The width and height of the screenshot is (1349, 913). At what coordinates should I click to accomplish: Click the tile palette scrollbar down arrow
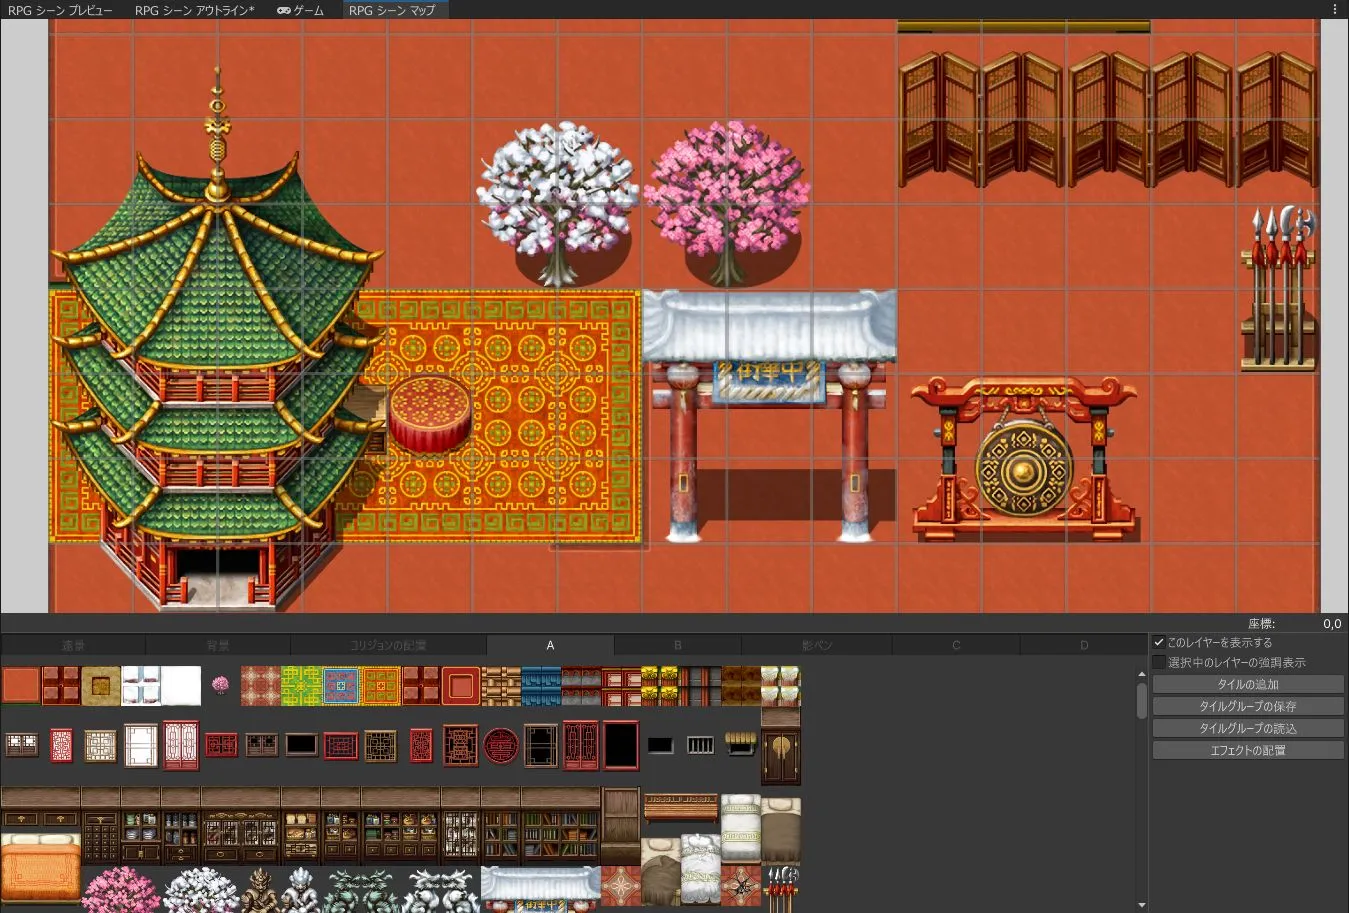(x=1141, y=905)
